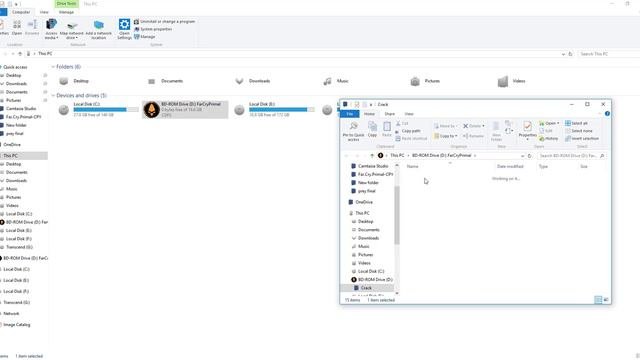The image size is (640, 360).
Task: Open System properties in main ribbon
Action: (153, 29)
